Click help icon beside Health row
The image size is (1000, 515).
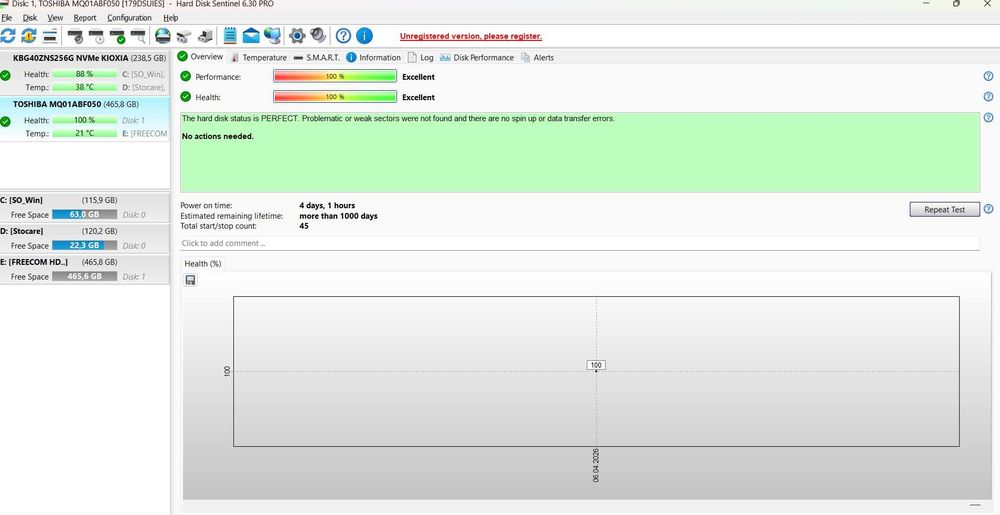click(989, 97)
